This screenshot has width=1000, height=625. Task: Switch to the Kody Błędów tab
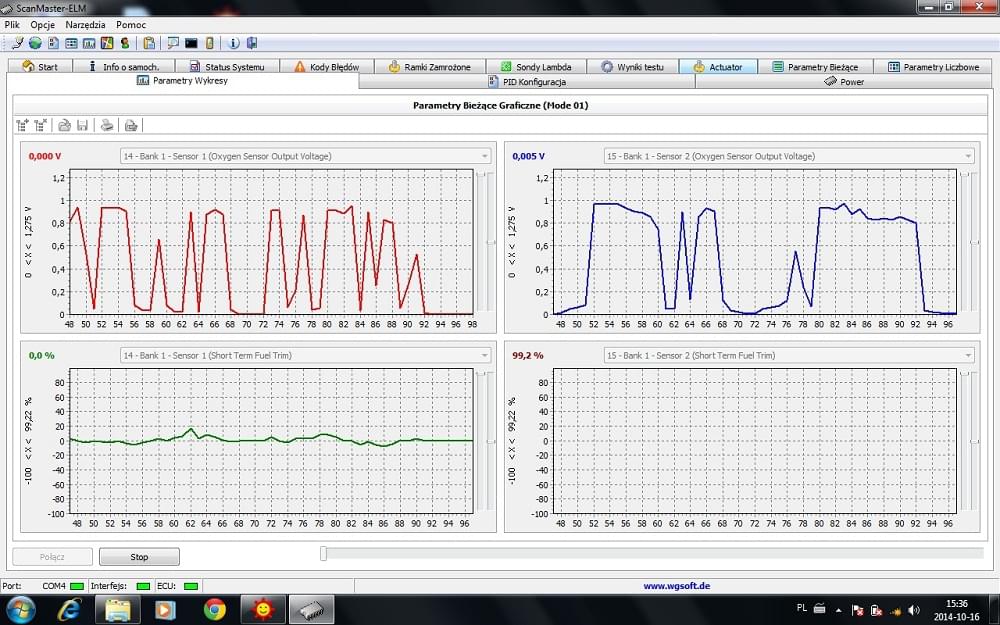pos(327,66)
